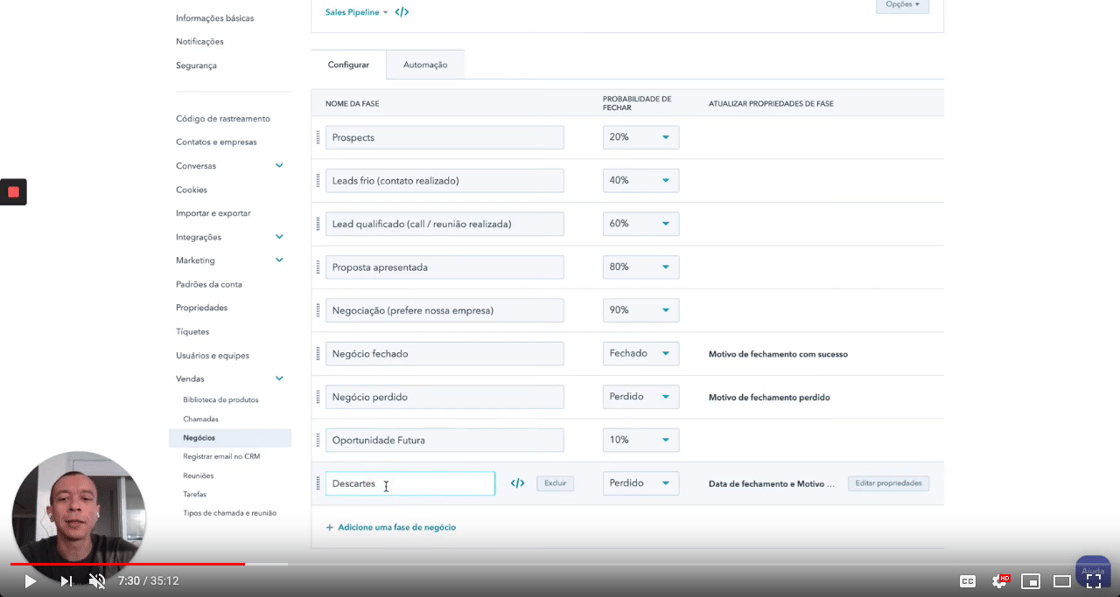This screenshot has height=597, width=1120.
Task: Click Adicione uma fase de negócio
Action: [391, 527]
